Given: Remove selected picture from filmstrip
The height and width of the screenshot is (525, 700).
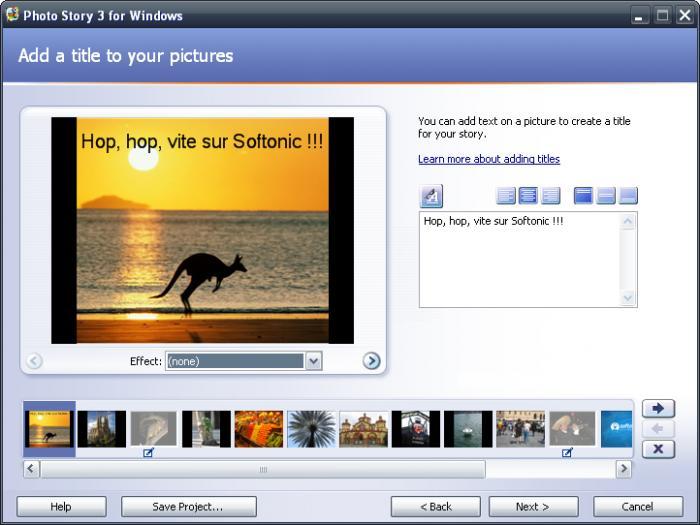Looking at the screenshot, I should pyautogui.click(x=658, y=449).
